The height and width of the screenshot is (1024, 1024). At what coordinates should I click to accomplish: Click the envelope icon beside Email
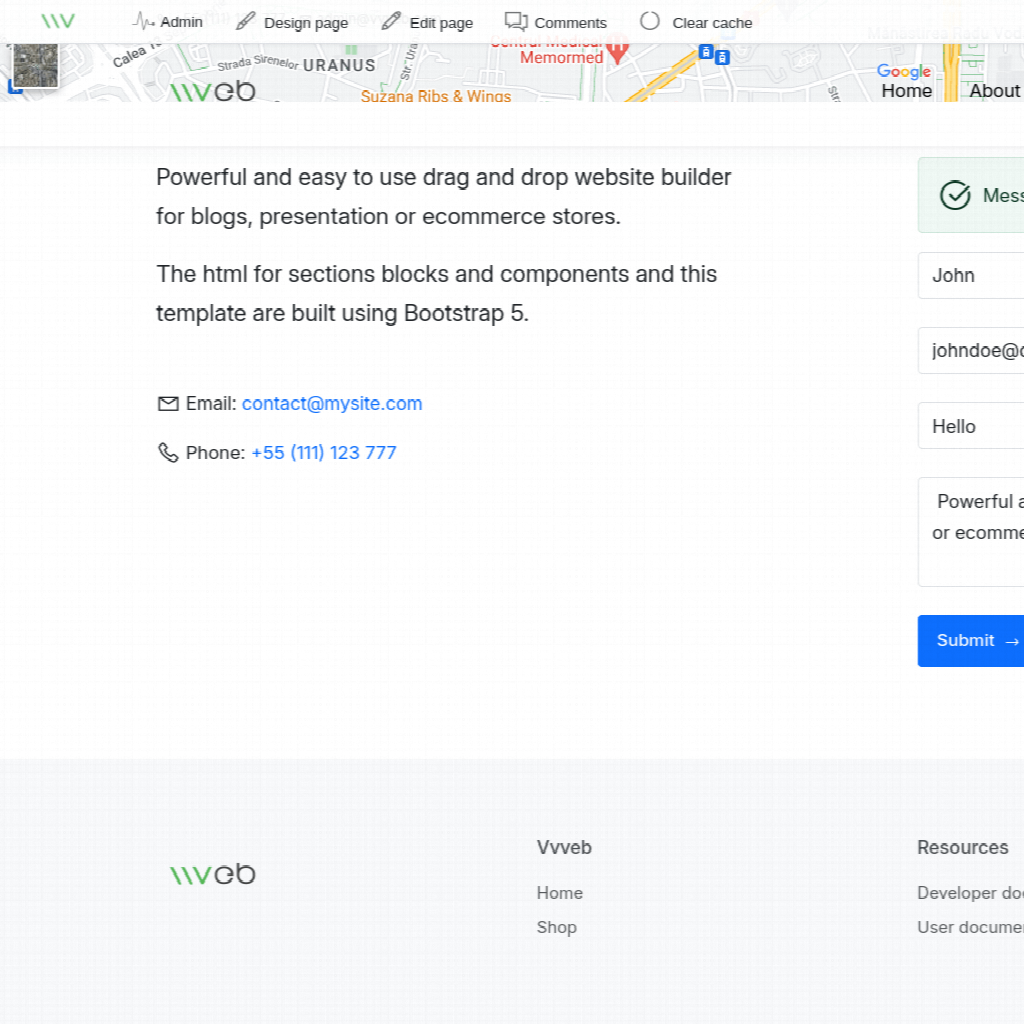click(168, 404)
